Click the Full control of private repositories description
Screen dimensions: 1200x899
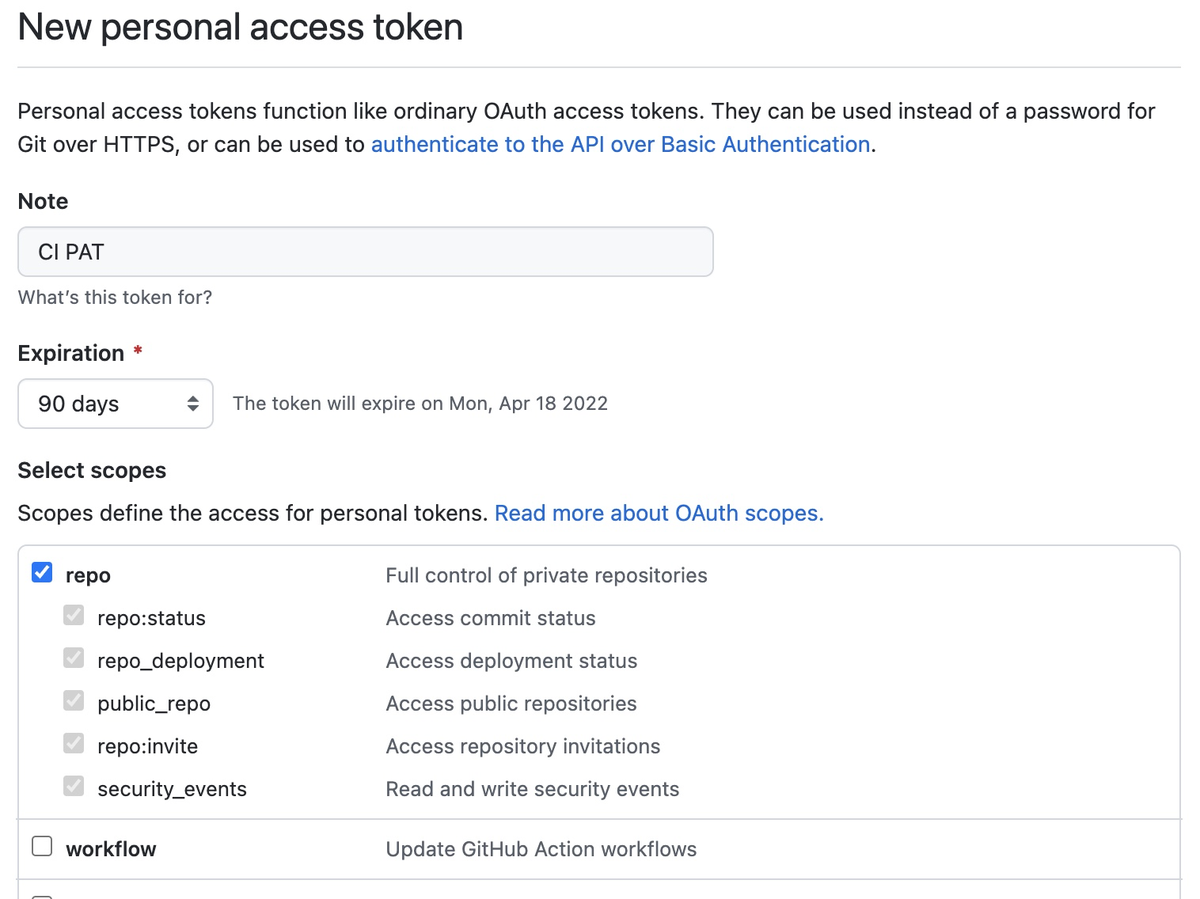(546, 576)
